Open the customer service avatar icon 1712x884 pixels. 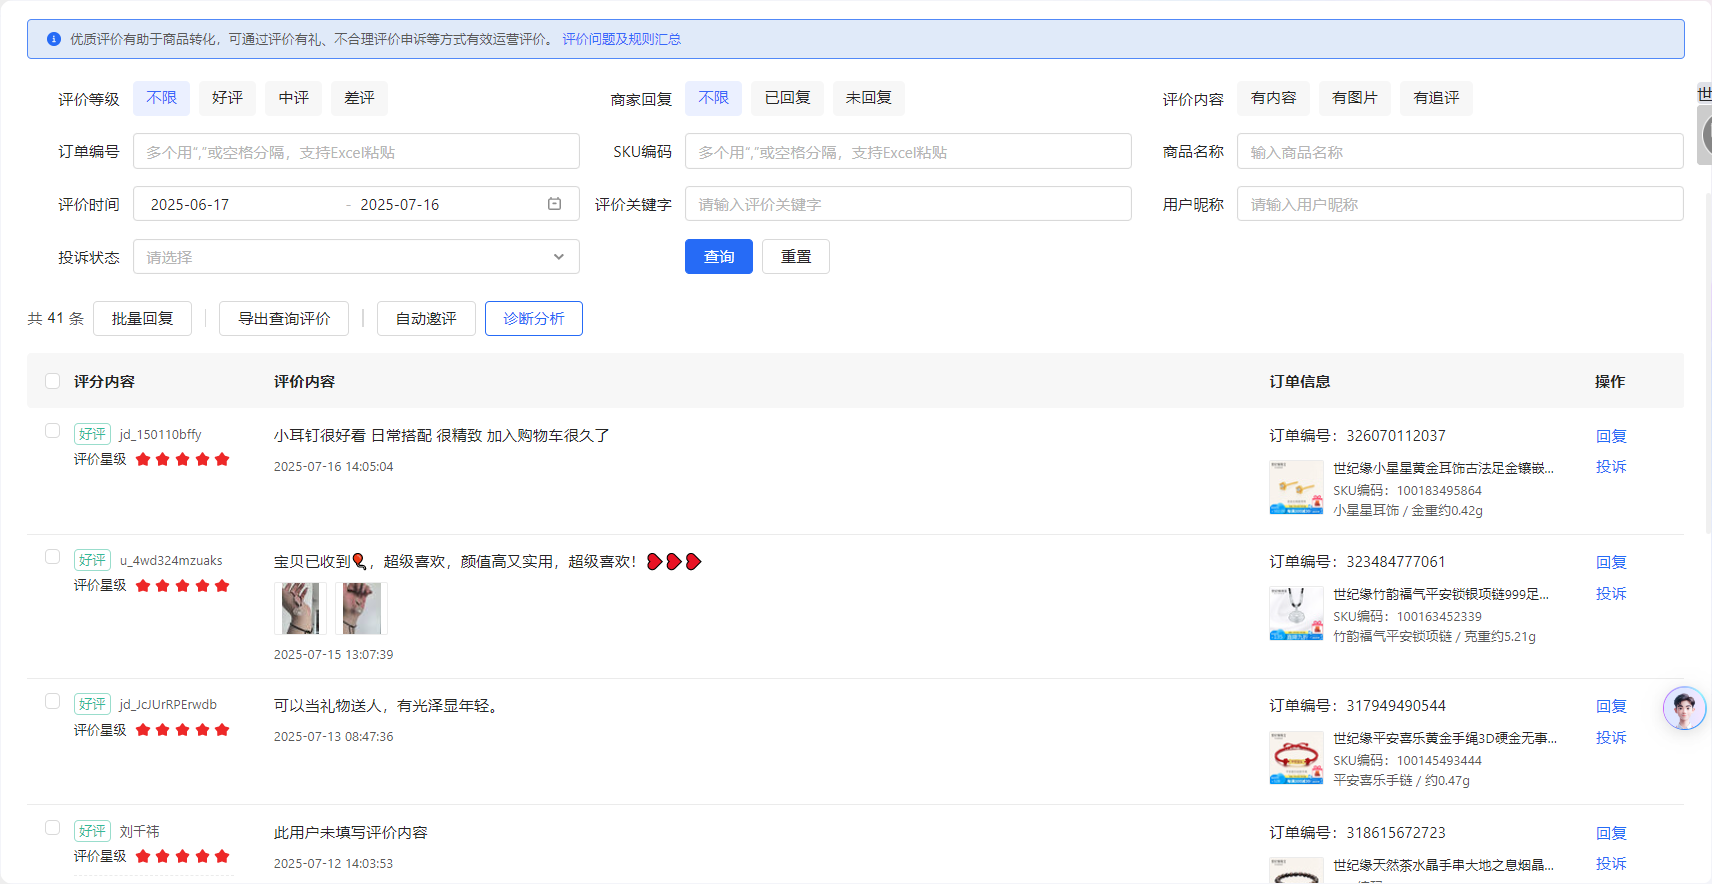(x=1684, y=709)
